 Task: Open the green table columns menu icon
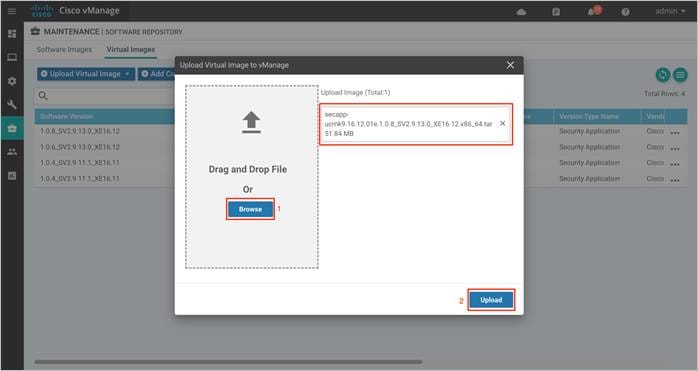(x=680, y=75)
